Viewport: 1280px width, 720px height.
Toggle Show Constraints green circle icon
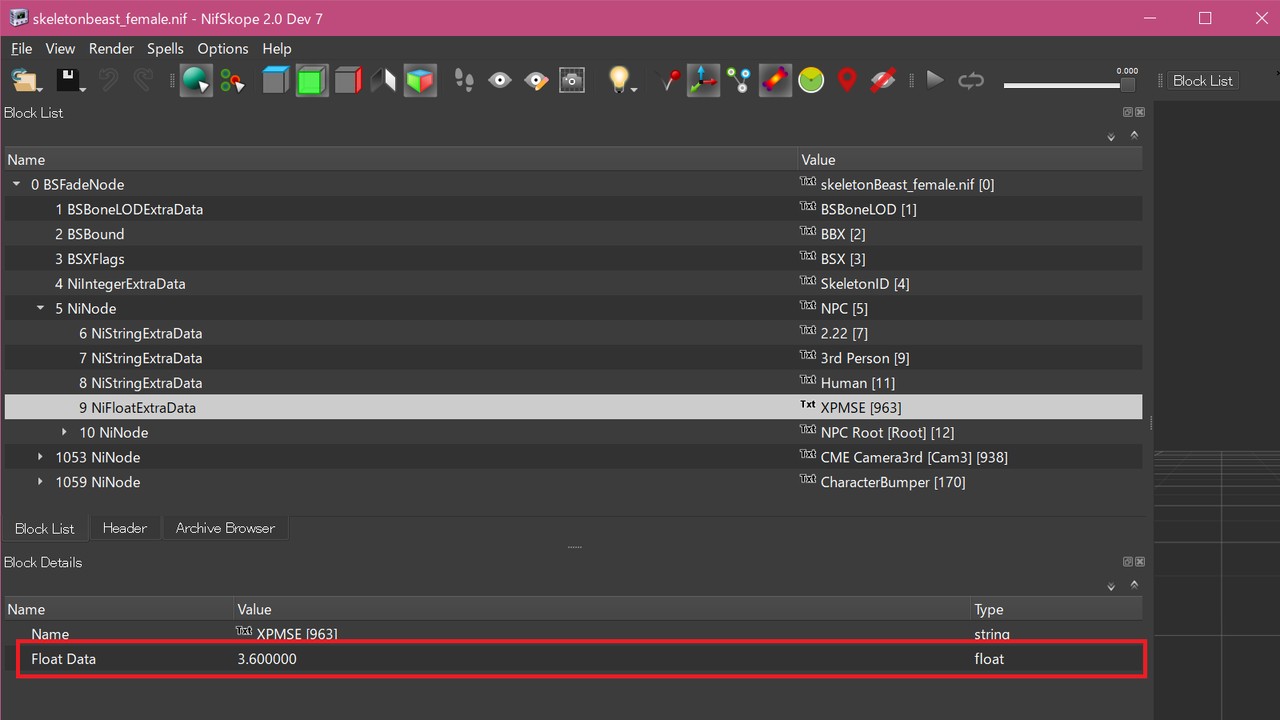click(811, 81)
